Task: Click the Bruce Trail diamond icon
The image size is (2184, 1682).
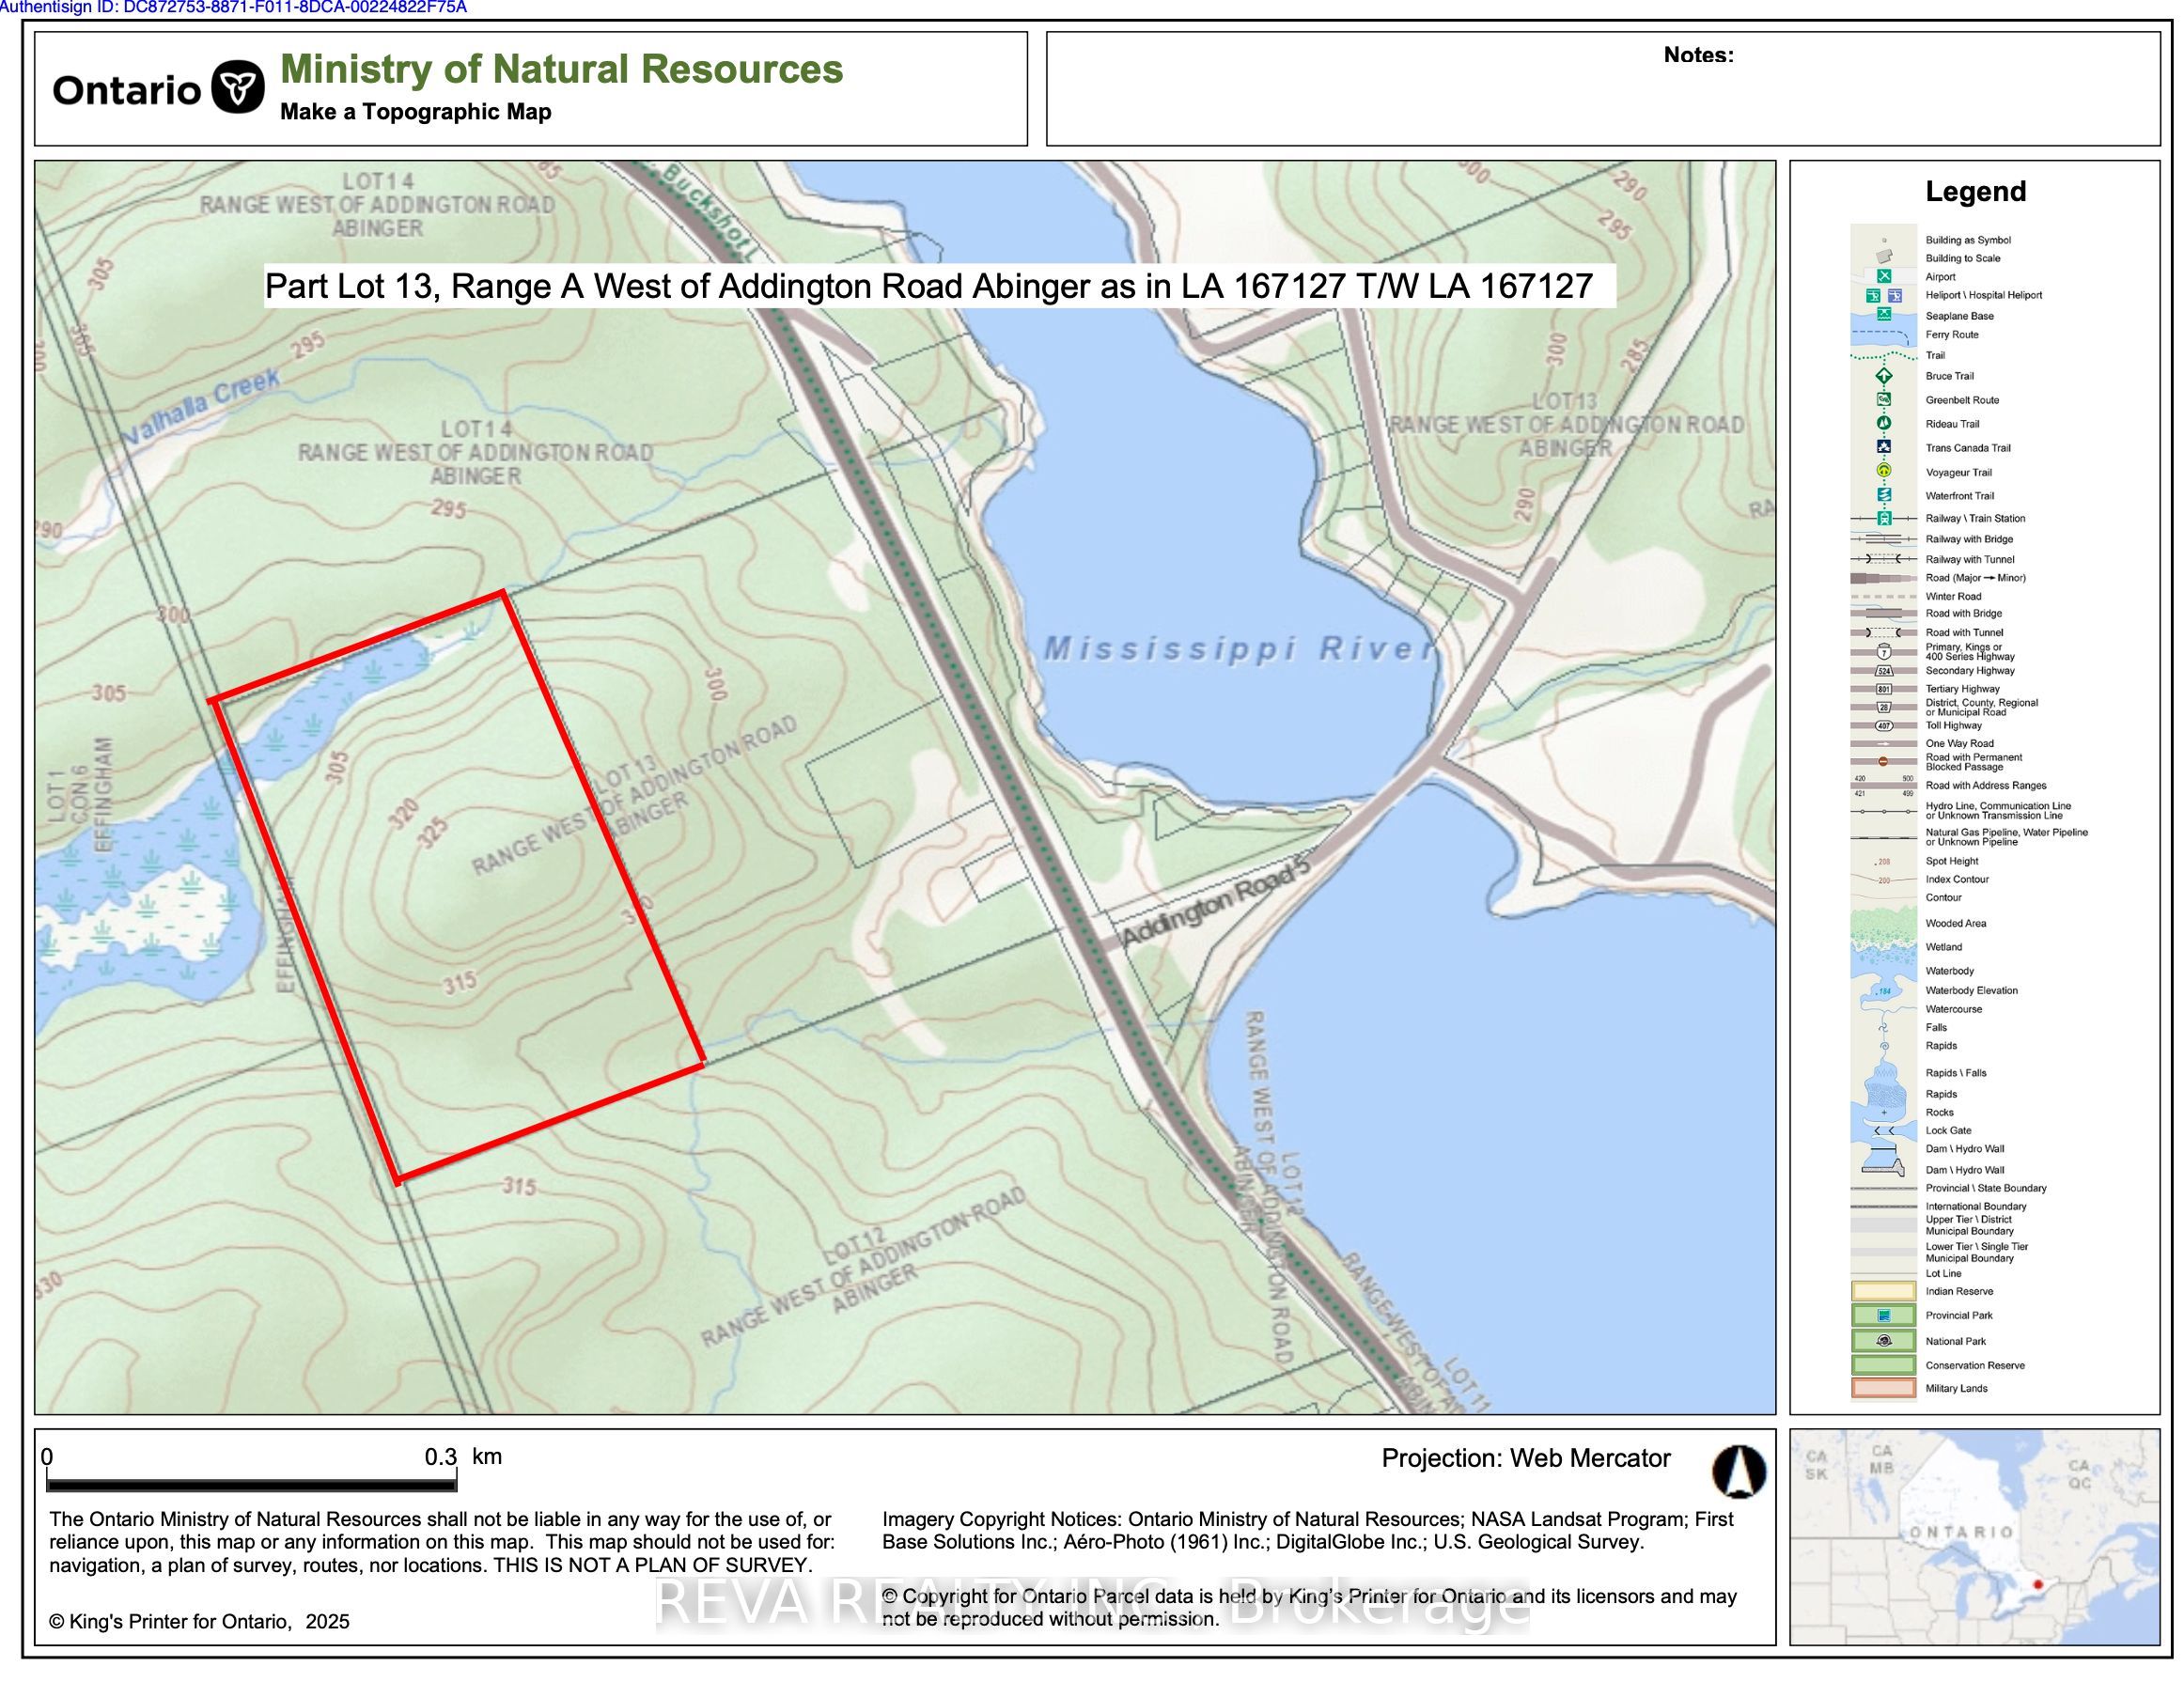Action: (x=1884, y=376)
